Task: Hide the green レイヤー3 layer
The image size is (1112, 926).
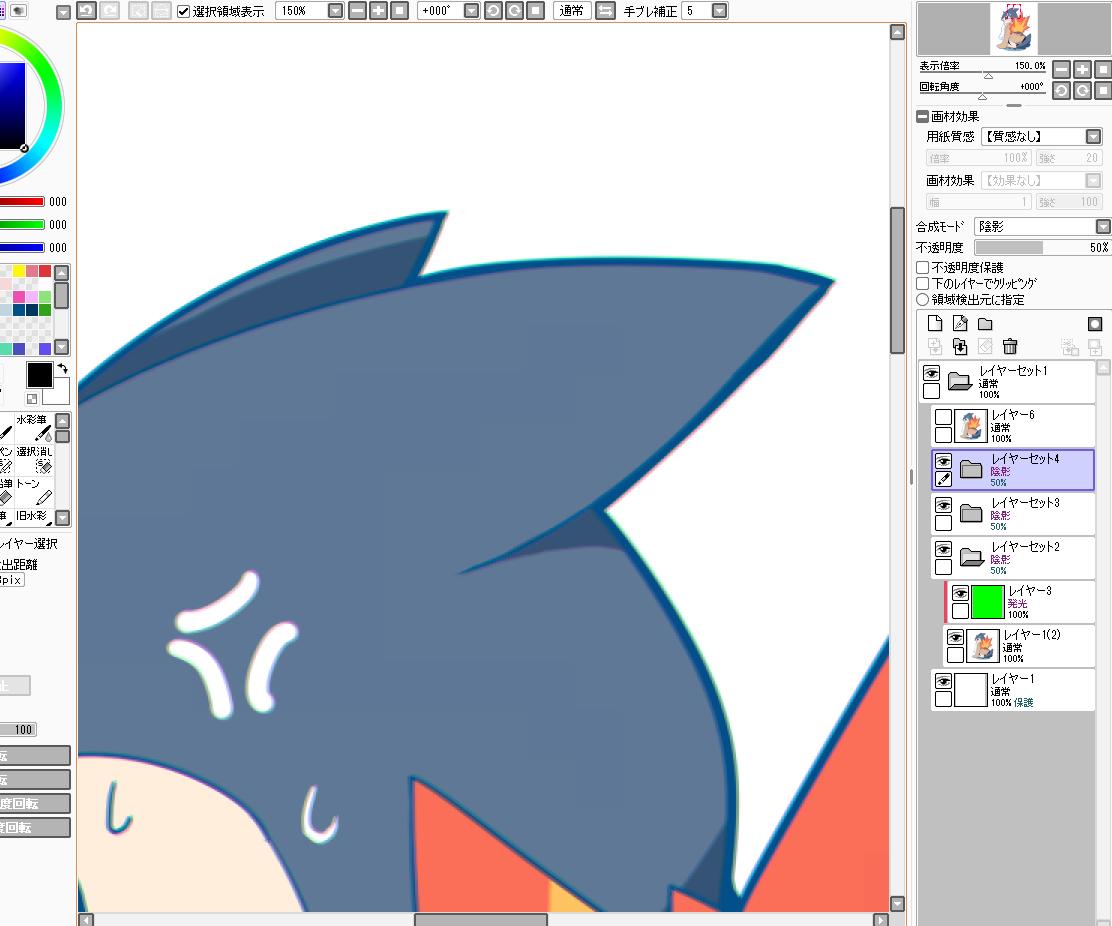Action: coord(960,593)
